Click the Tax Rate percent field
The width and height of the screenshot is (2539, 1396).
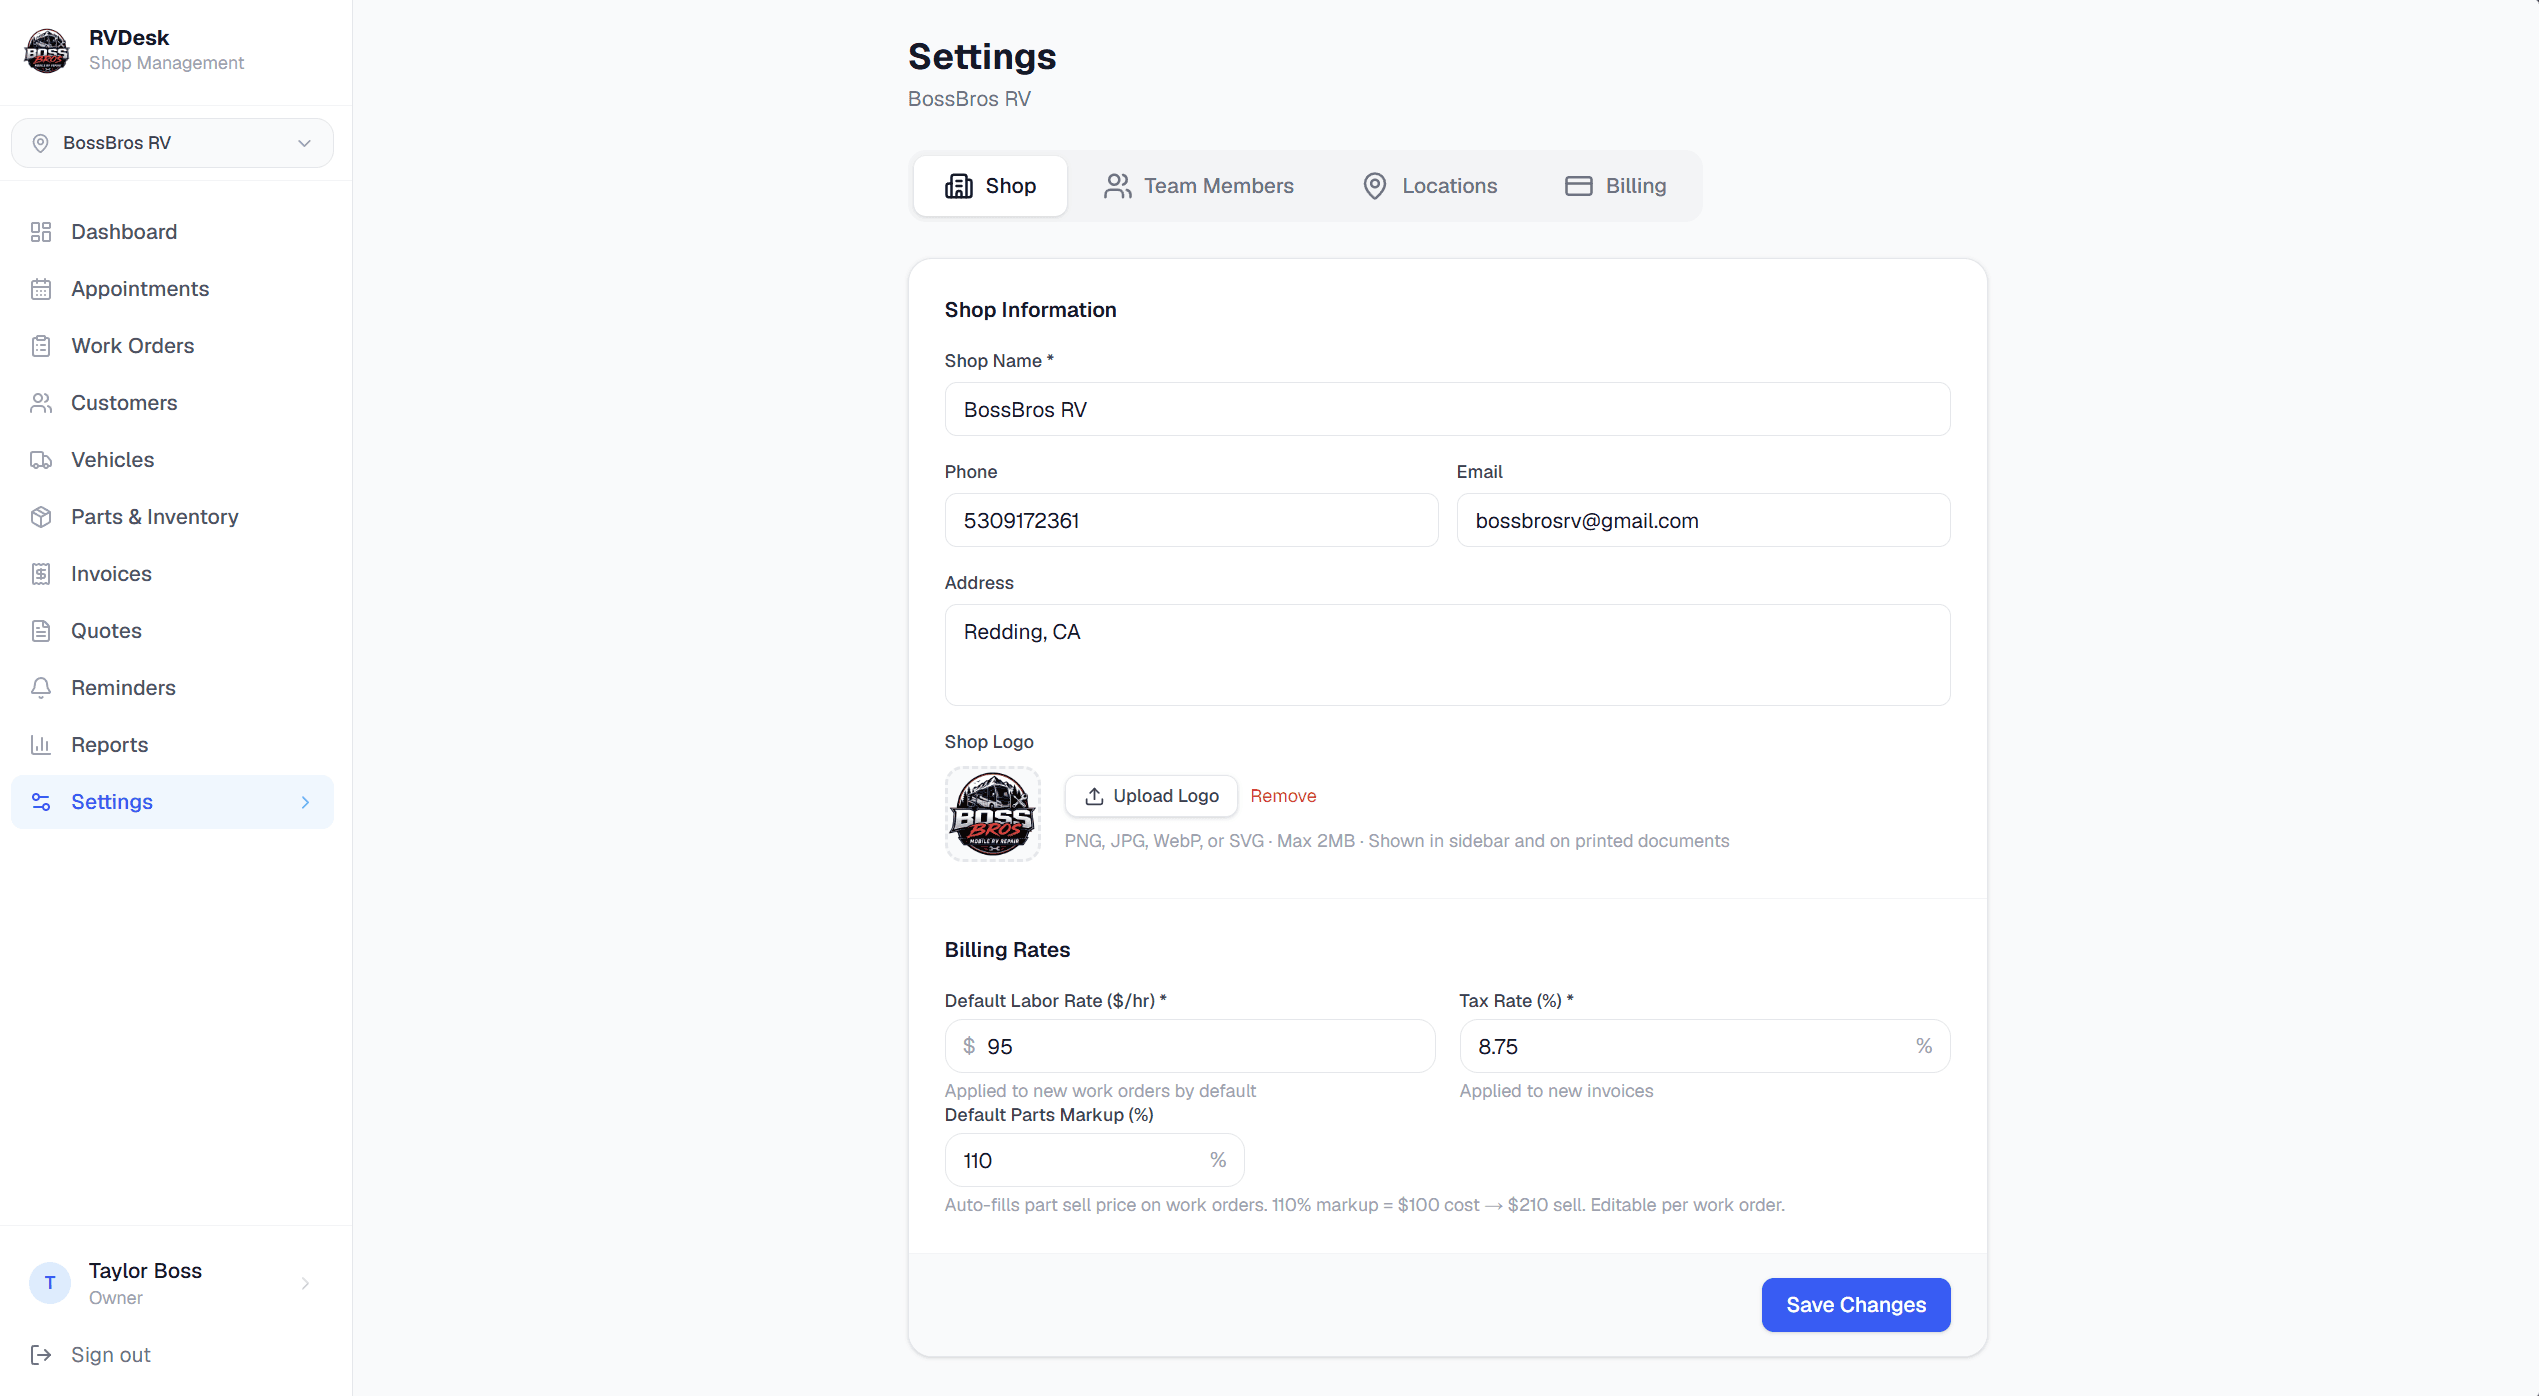coord(1705,1046)
